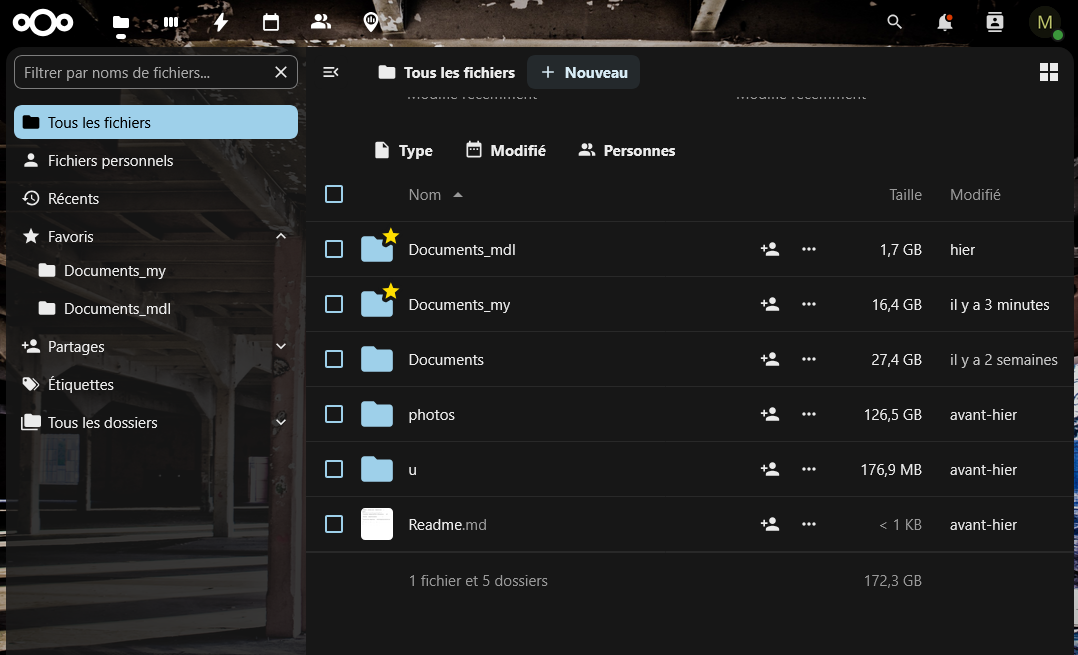Open the Calendar app in top bar
This screenshot has width=1078, height=655.
click(271, 22)
